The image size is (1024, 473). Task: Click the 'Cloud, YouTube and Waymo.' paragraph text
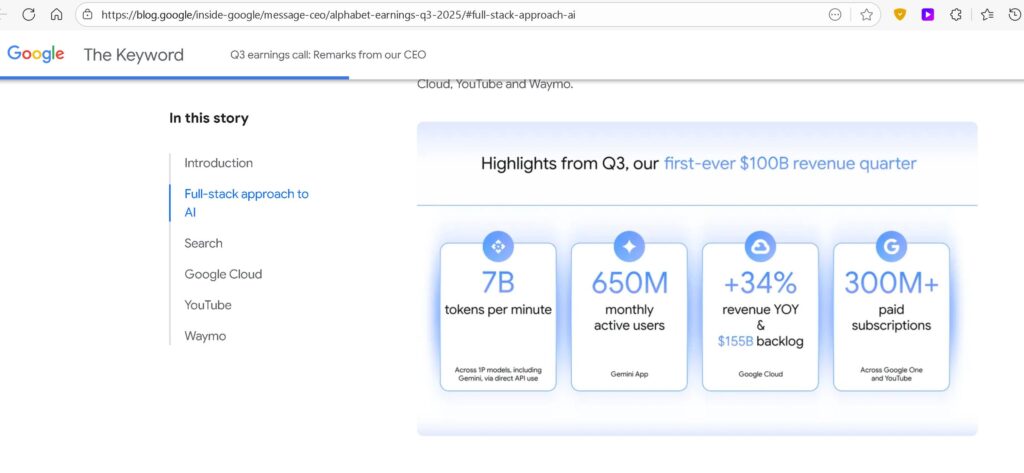(x=495, y=84)
